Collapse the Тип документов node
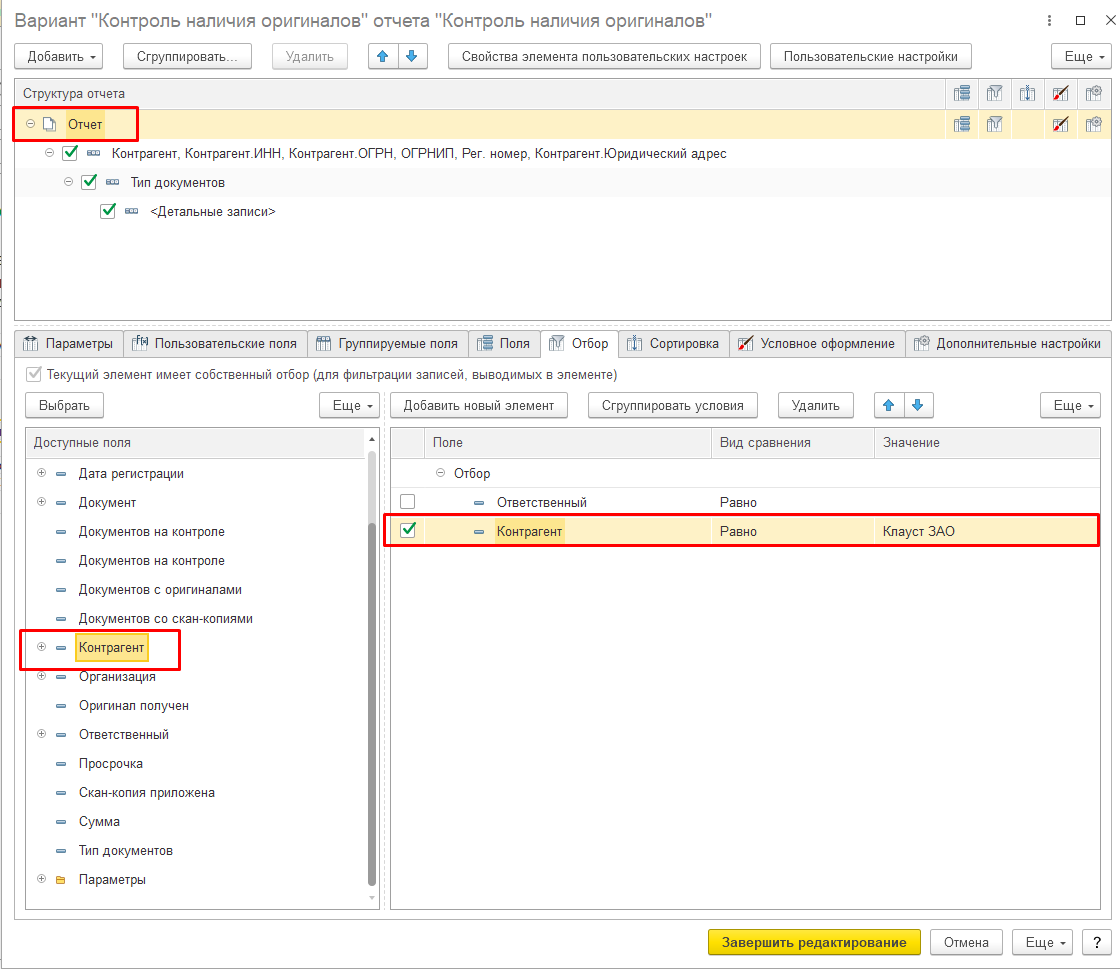1120x969 pixels. click(69, 181)
